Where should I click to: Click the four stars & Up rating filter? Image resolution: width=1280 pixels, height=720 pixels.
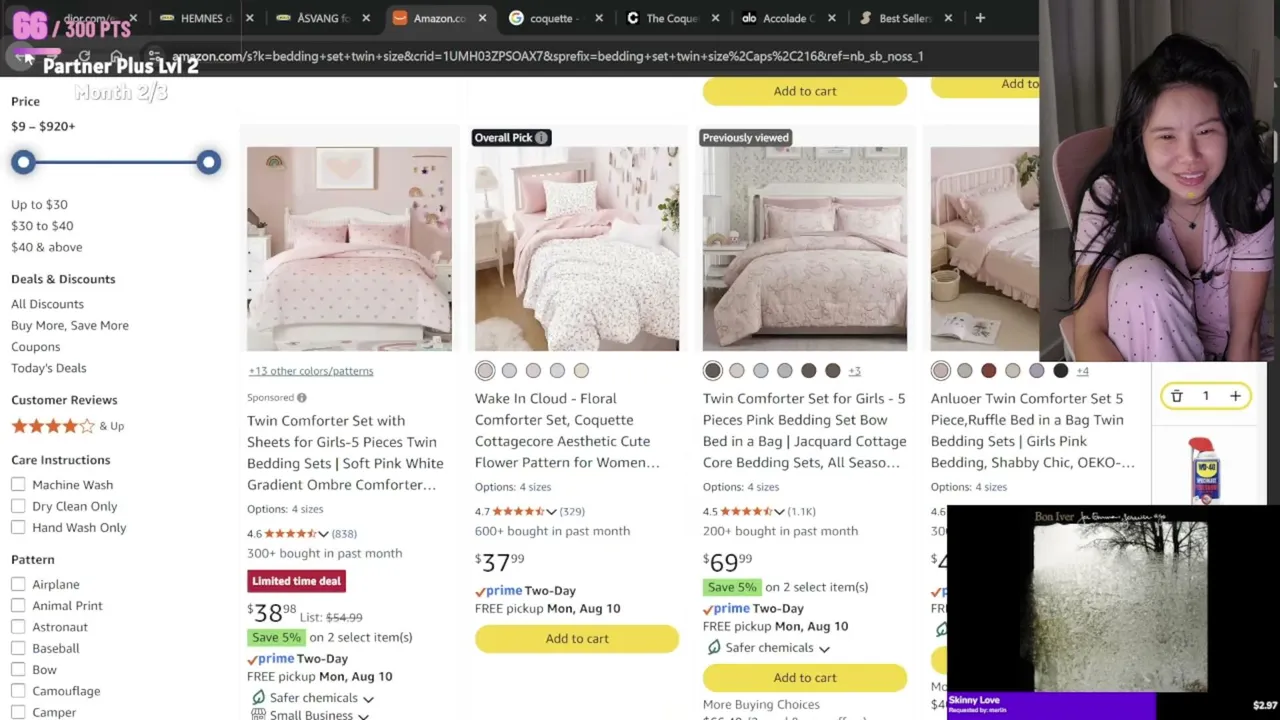click(67, 426)
